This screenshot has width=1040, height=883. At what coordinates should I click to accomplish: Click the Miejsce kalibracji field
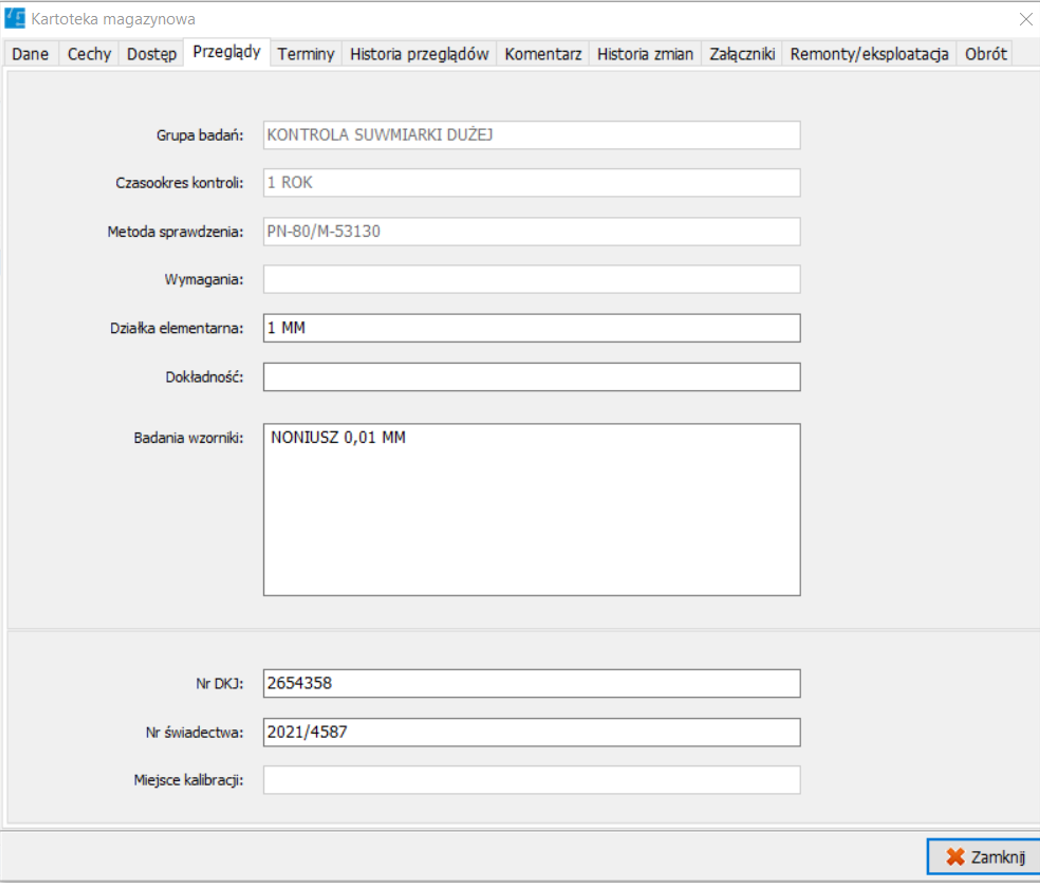[x=531, y=780]
